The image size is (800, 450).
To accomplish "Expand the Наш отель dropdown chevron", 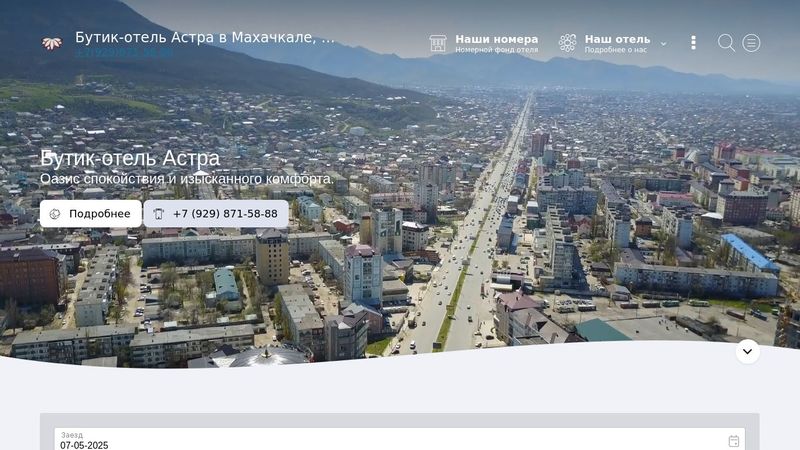I will (663, 44).
